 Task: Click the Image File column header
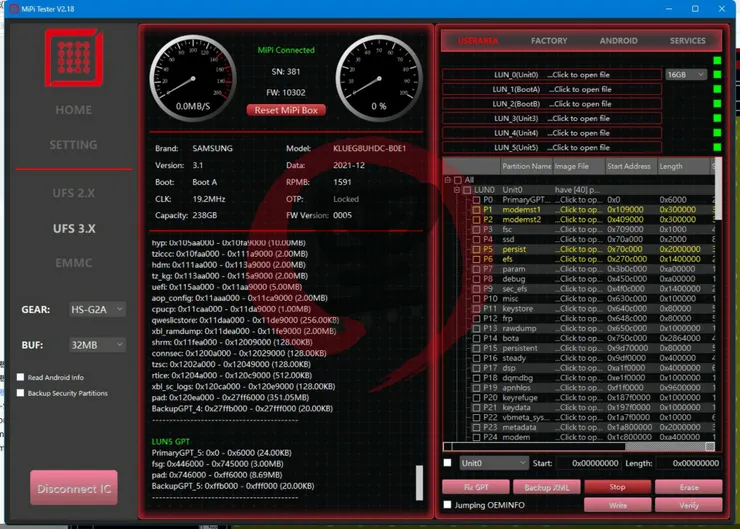pos(578,166)
